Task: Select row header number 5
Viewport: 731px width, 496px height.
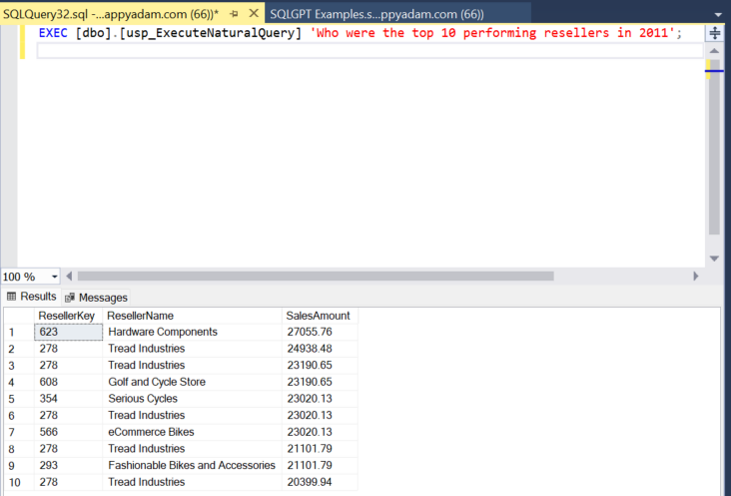Action: [19, 400]
